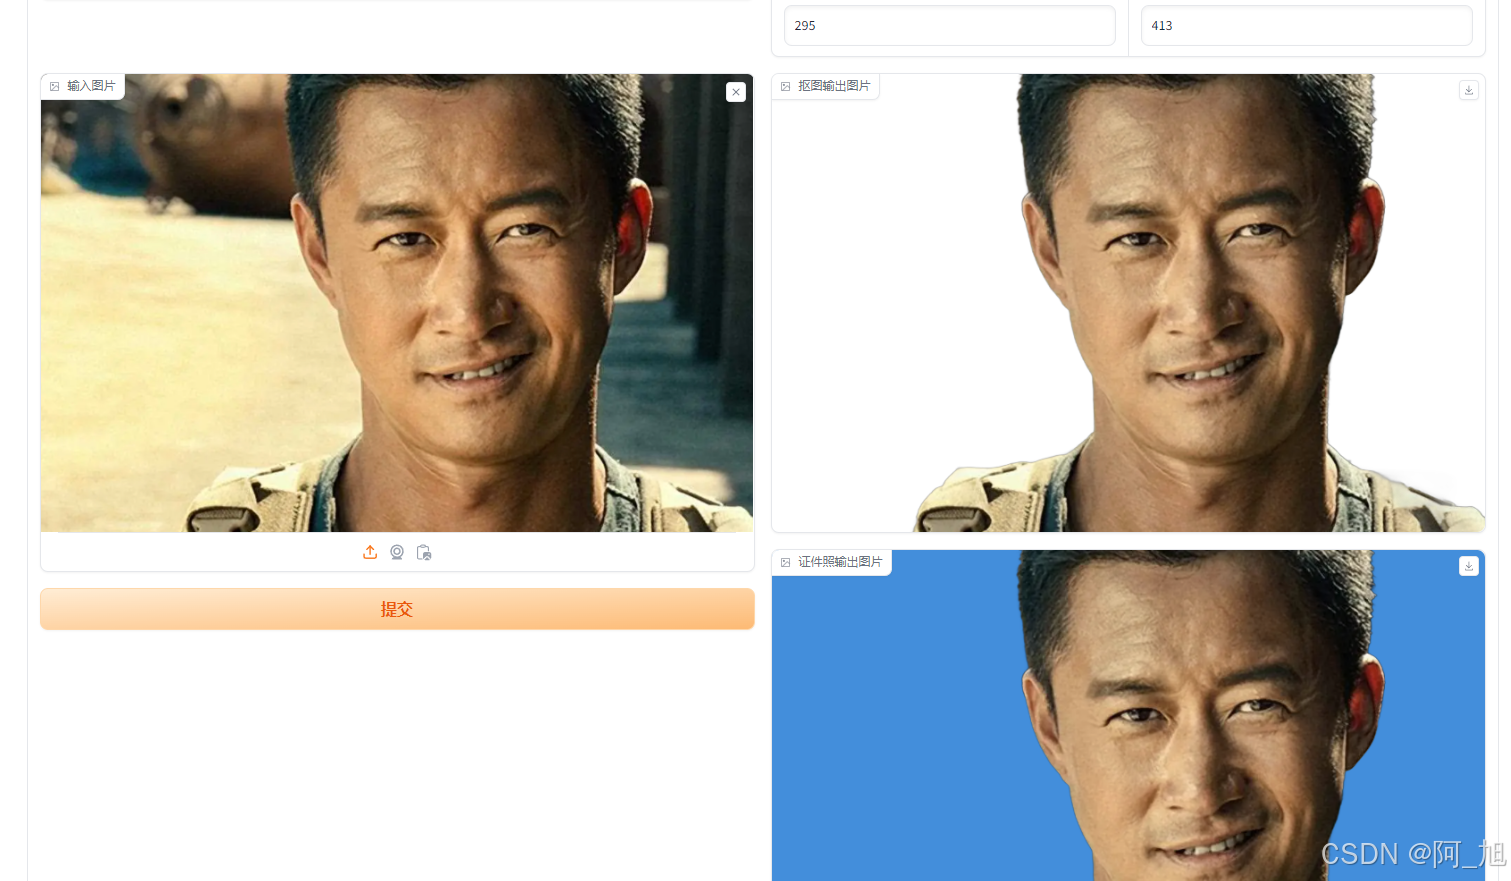
Task: Click the 输入图片 panel label
Action: point(90,86)
